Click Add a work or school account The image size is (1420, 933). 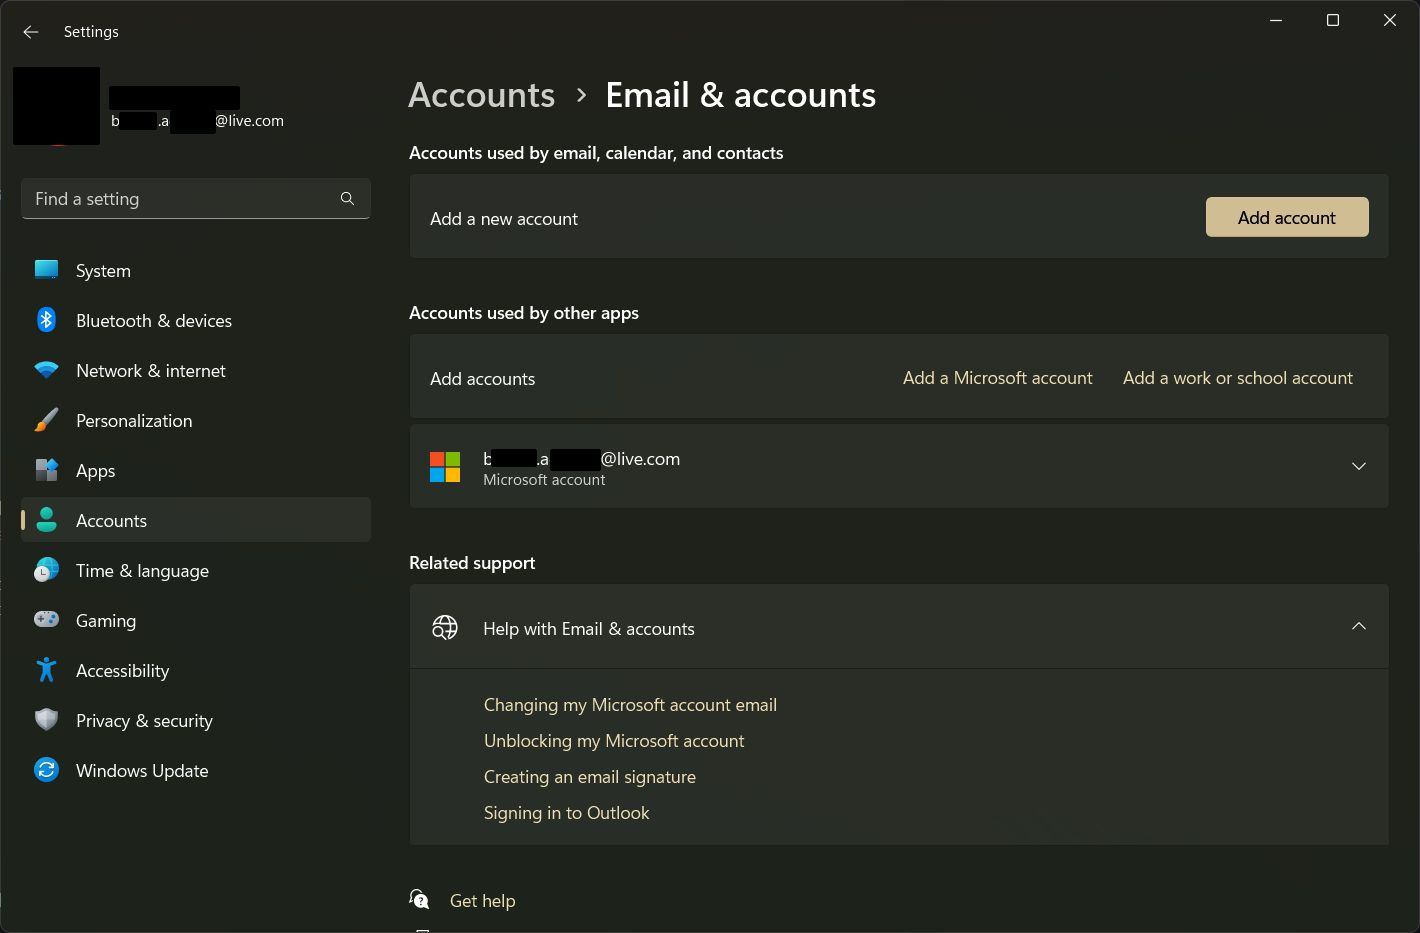[1238, 378]
